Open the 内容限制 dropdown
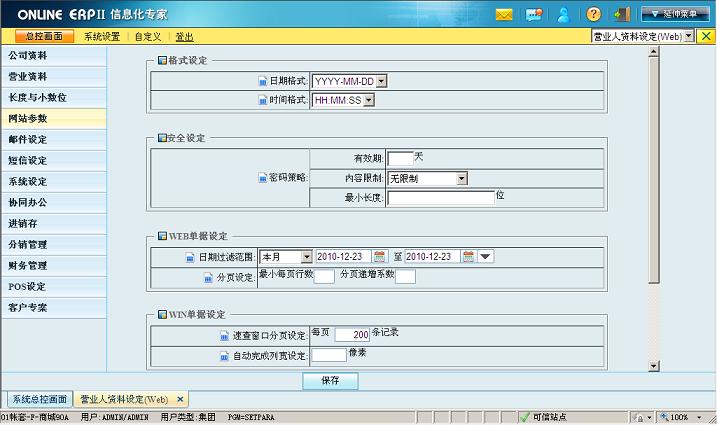 coord(462,178)
